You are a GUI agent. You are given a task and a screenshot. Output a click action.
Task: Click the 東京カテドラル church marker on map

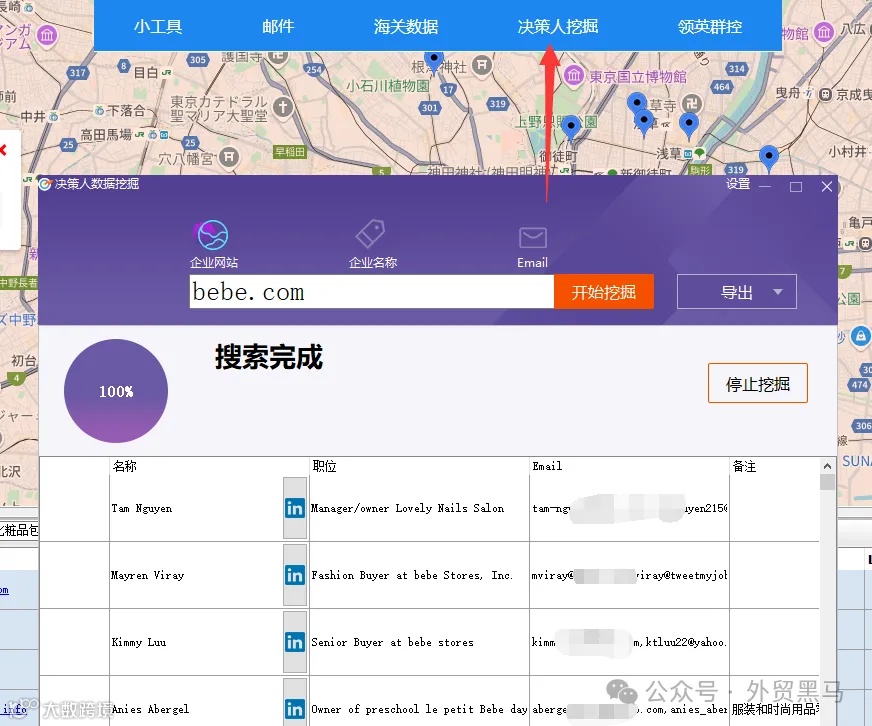click(x=283, y=106)
